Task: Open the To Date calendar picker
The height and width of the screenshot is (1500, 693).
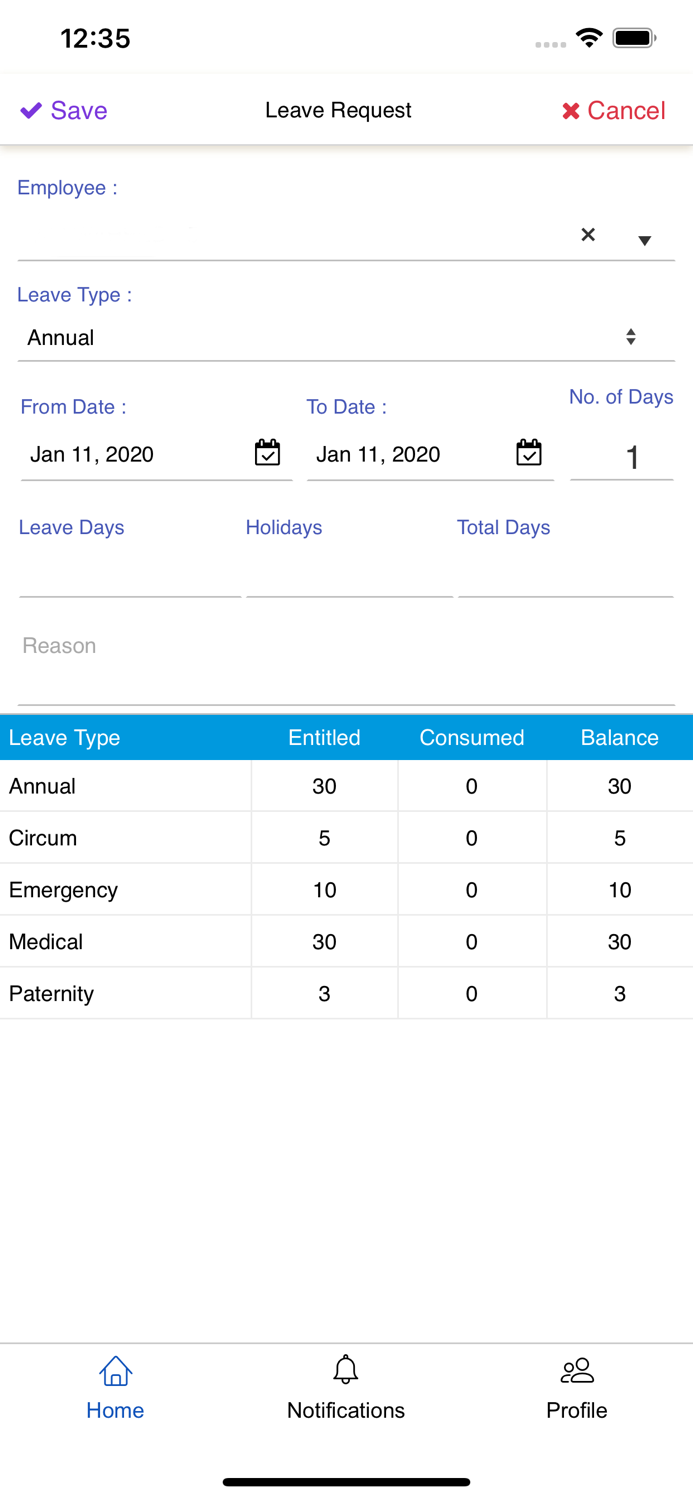Action: click(530, 453)
